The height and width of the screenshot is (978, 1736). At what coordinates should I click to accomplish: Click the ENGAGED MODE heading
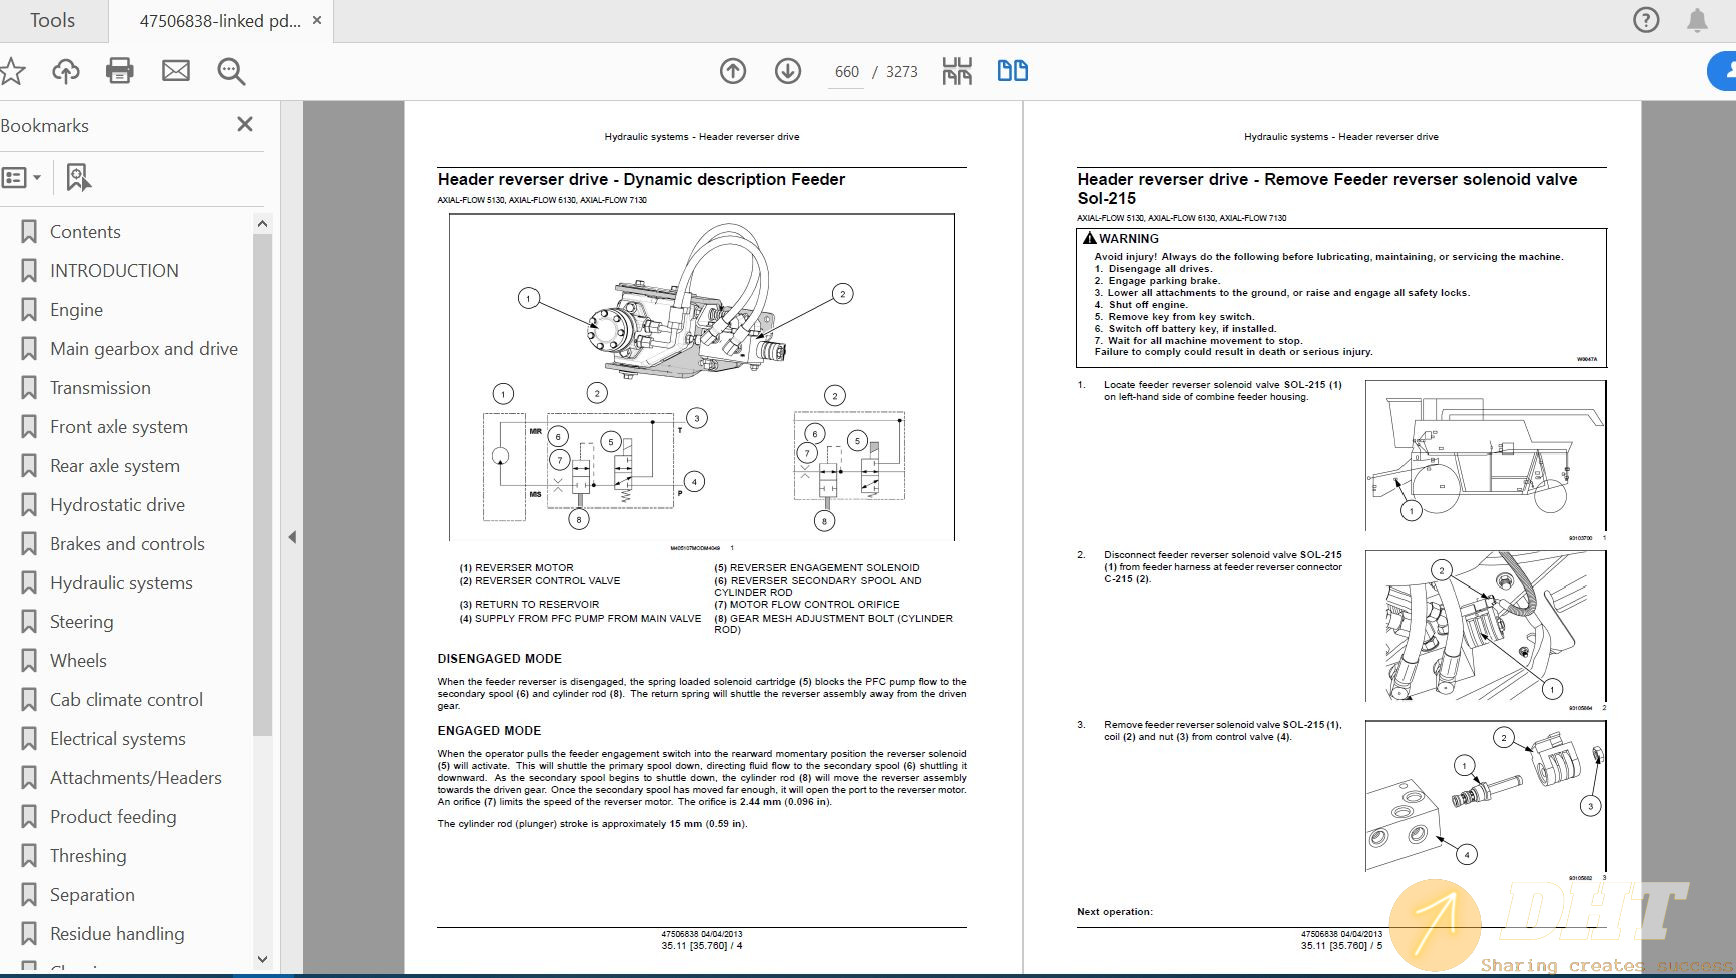(x=489, y=731)
